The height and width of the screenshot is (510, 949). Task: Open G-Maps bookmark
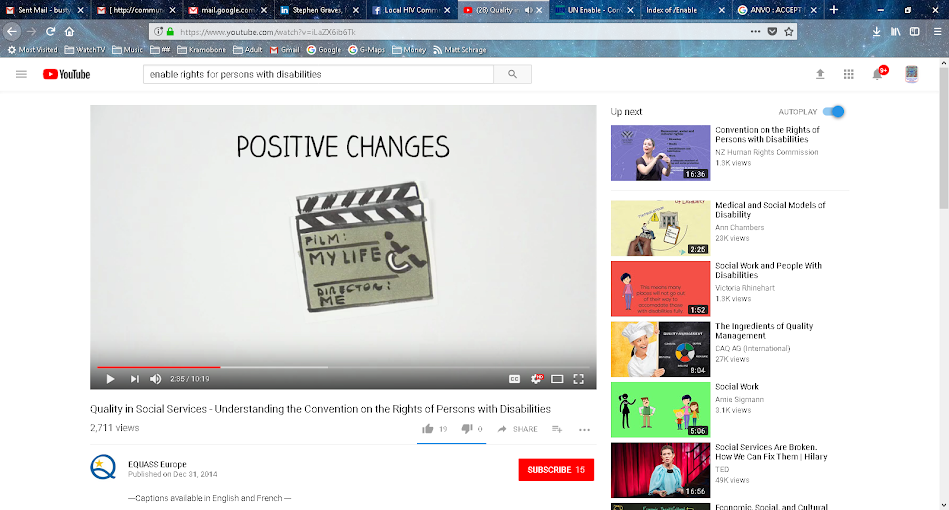pyautogui.click(x=367, y=50)
